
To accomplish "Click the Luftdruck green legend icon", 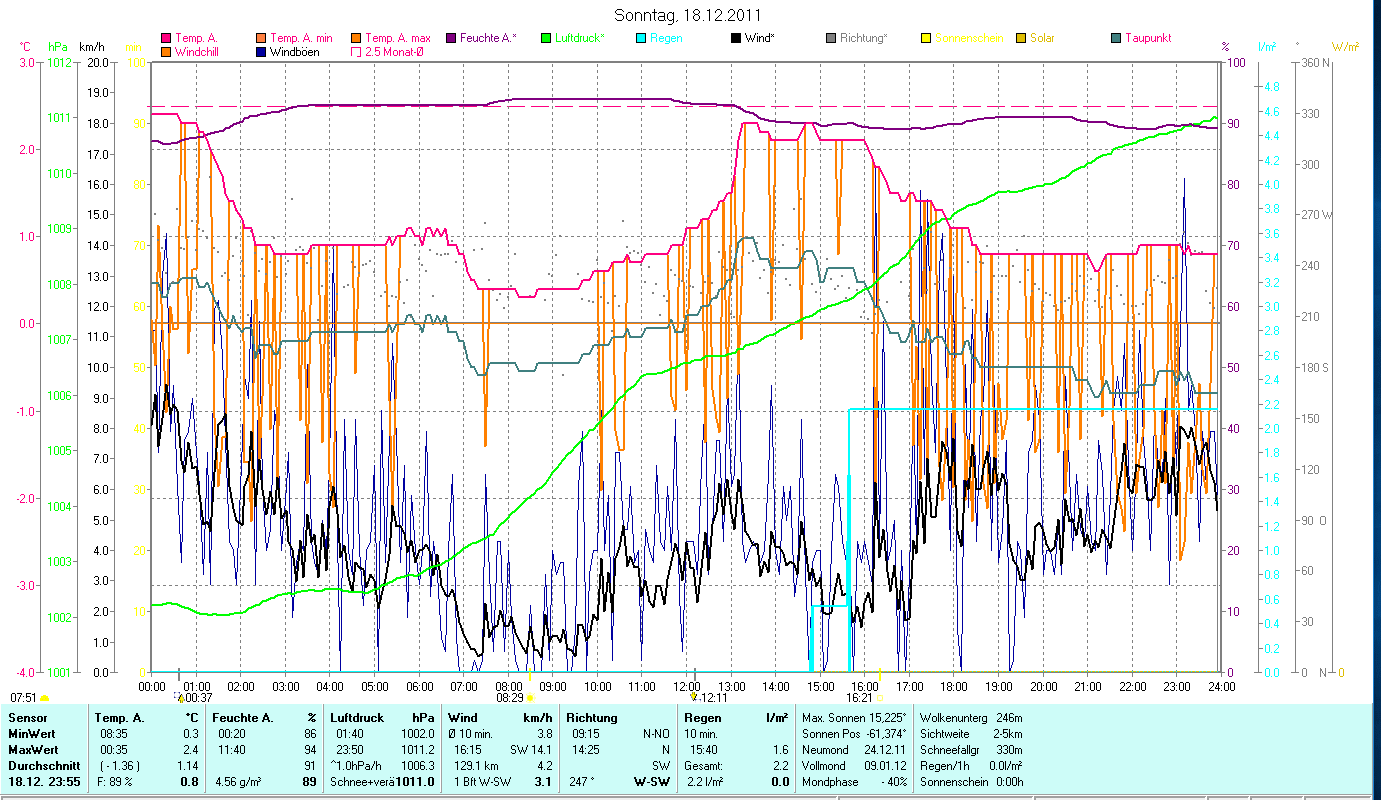I will 546,38.
